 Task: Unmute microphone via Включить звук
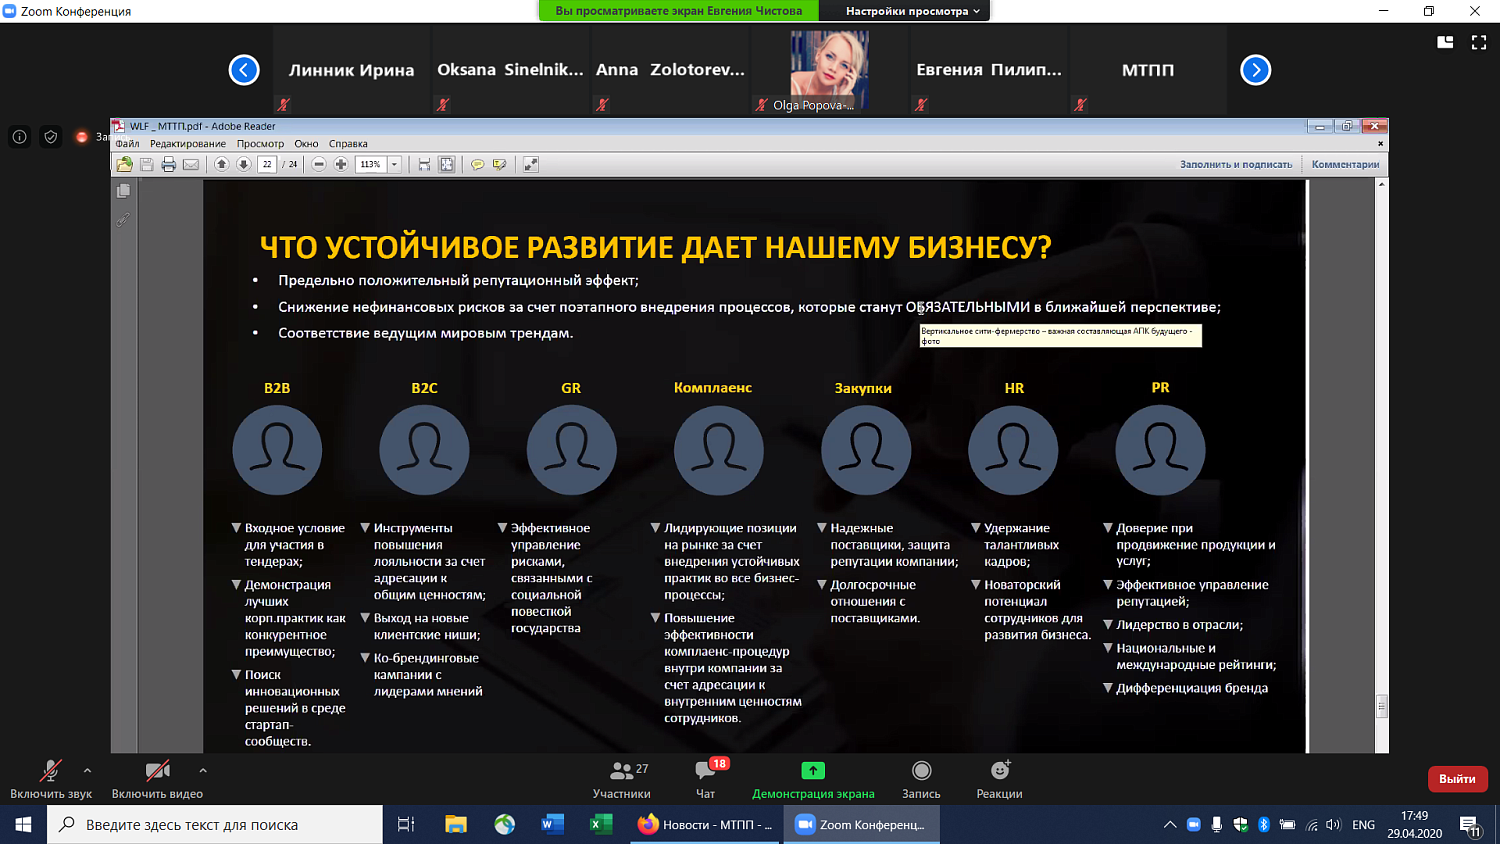click(50, 780)
